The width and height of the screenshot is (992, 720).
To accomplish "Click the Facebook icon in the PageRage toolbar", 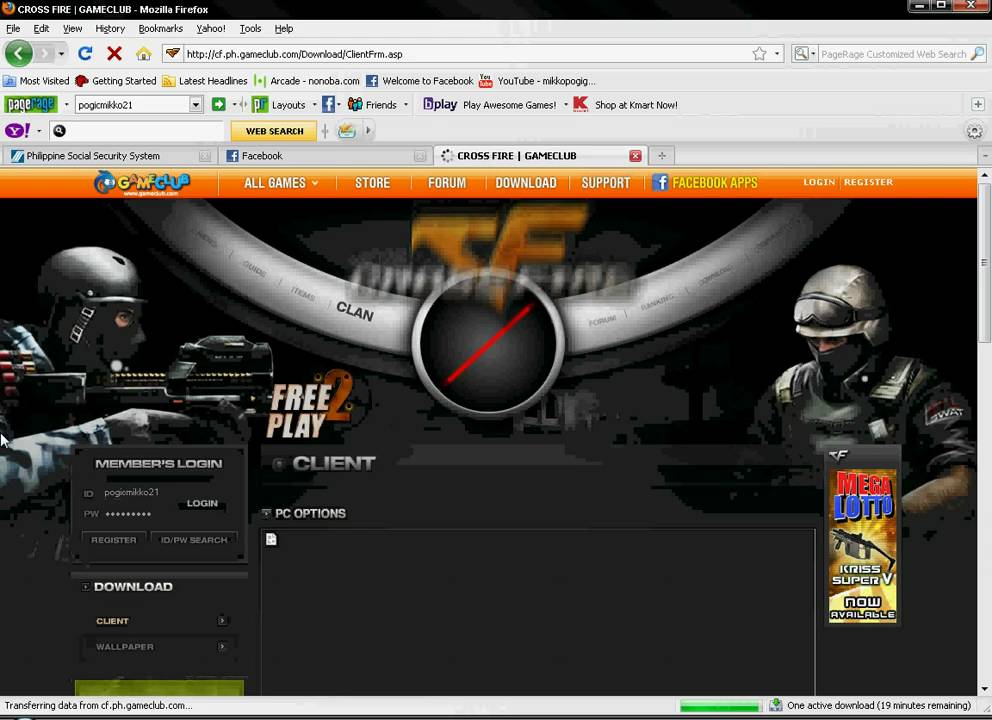I will click(328, 104).
